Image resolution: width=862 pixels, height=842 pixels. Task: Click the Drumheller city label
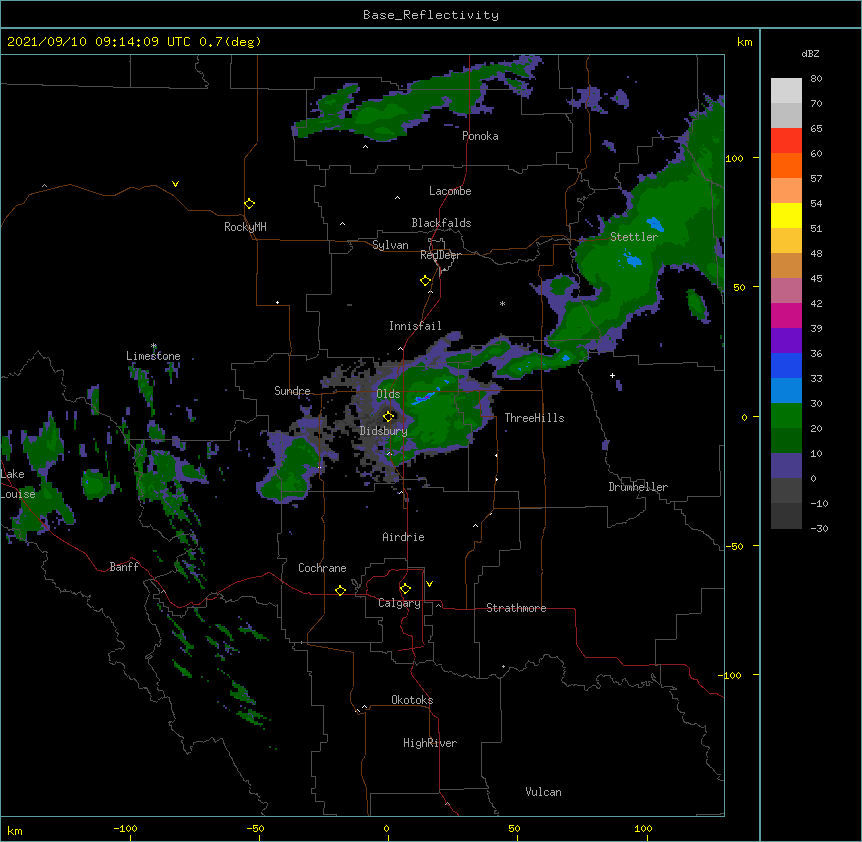point(638,487)
